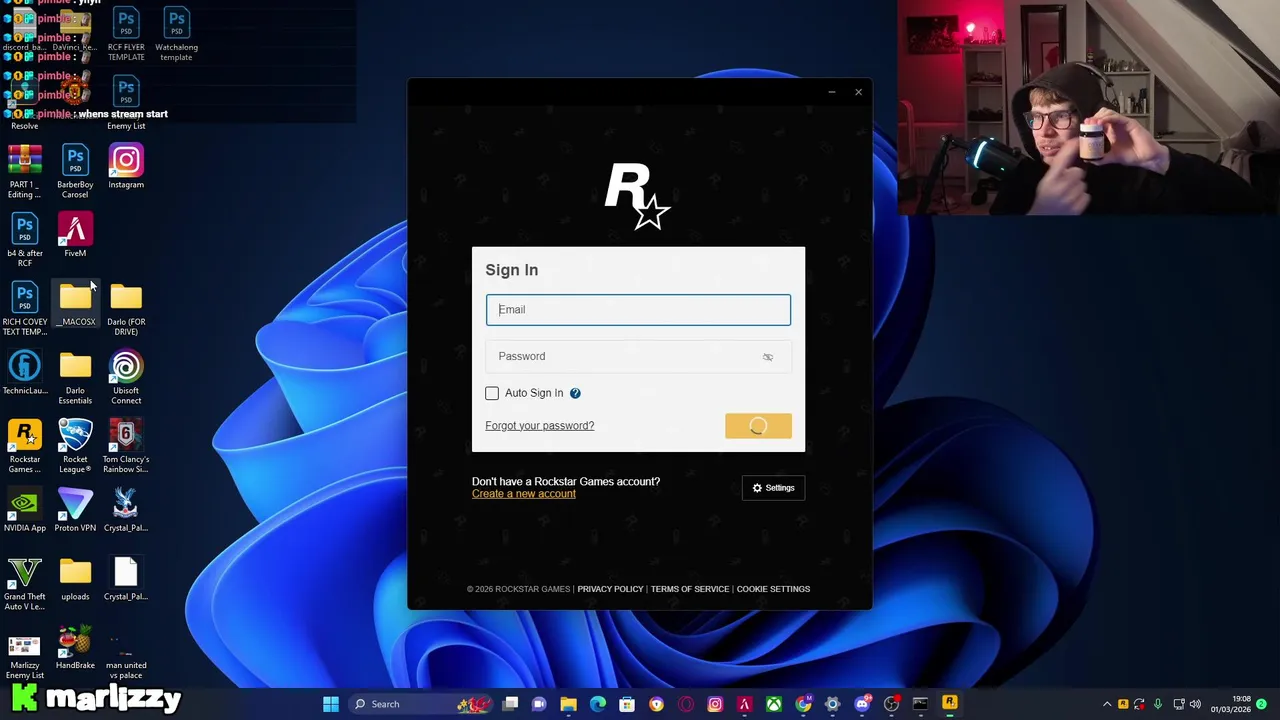1280x720 pixels.
Task: Open Task View in taskbar
Action: (510, 704)
